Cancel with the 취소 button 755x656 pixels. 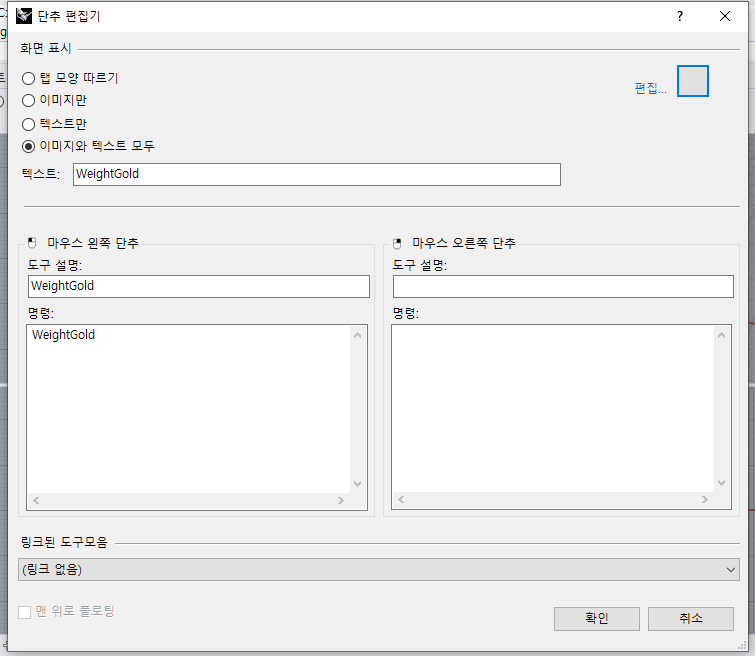tap(690, 618)
